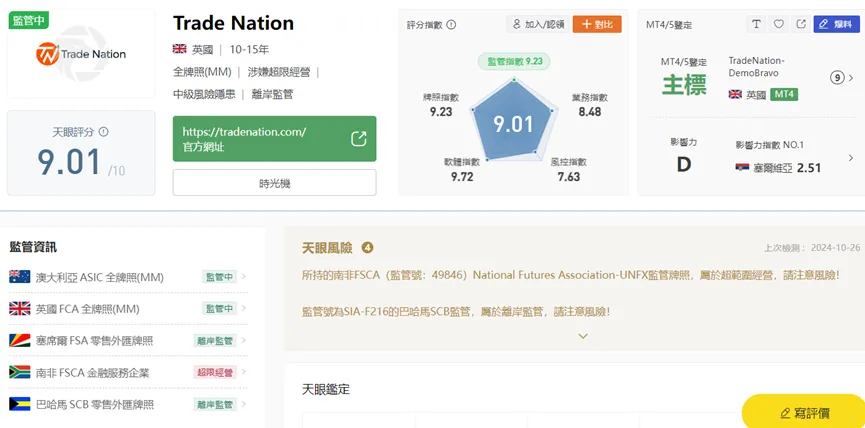Image resolution: width=865 pixels, height=428 pixels.
Task: Click the 全牌照(MM) tag under Trade Nation
Action: 202,72
